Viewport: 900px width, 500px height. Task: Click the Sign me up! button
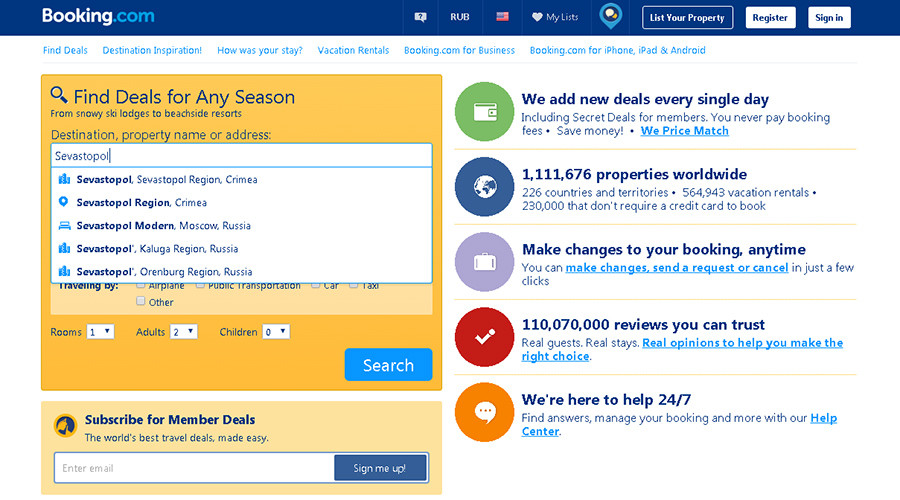click(380, 468)
